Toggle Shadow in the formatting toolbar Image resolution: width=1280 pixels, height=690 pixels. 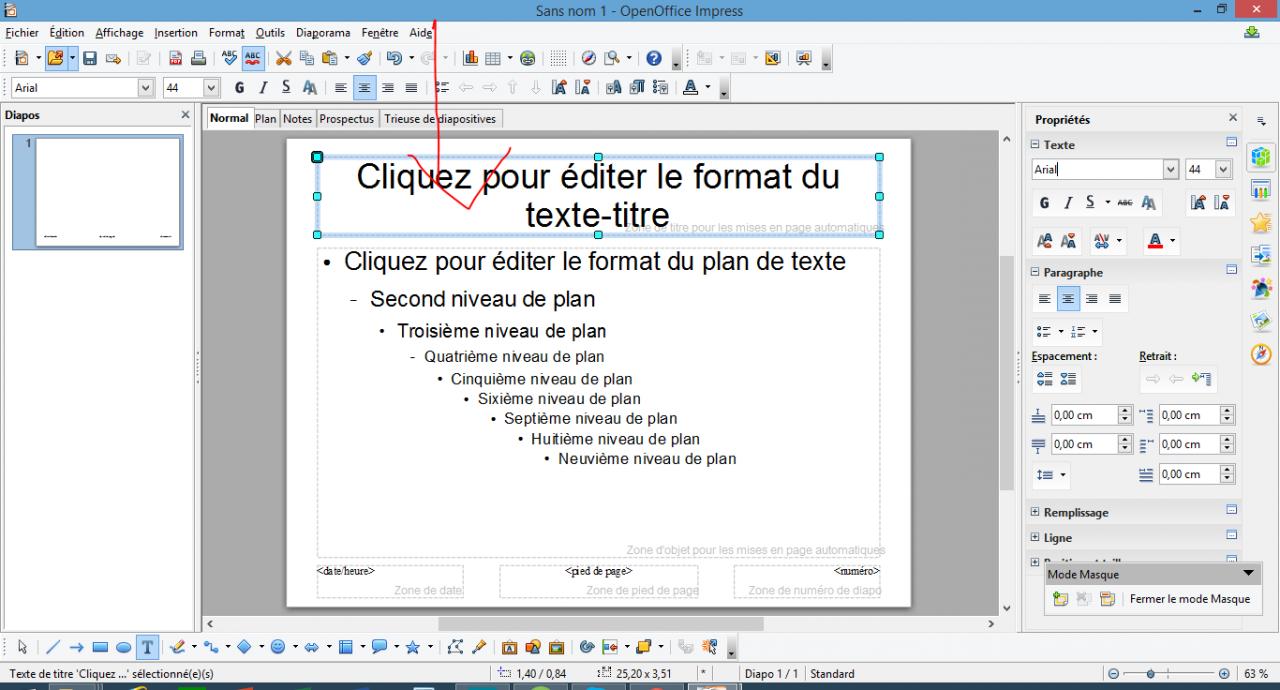pyautogui.click(x=310, y=88)
